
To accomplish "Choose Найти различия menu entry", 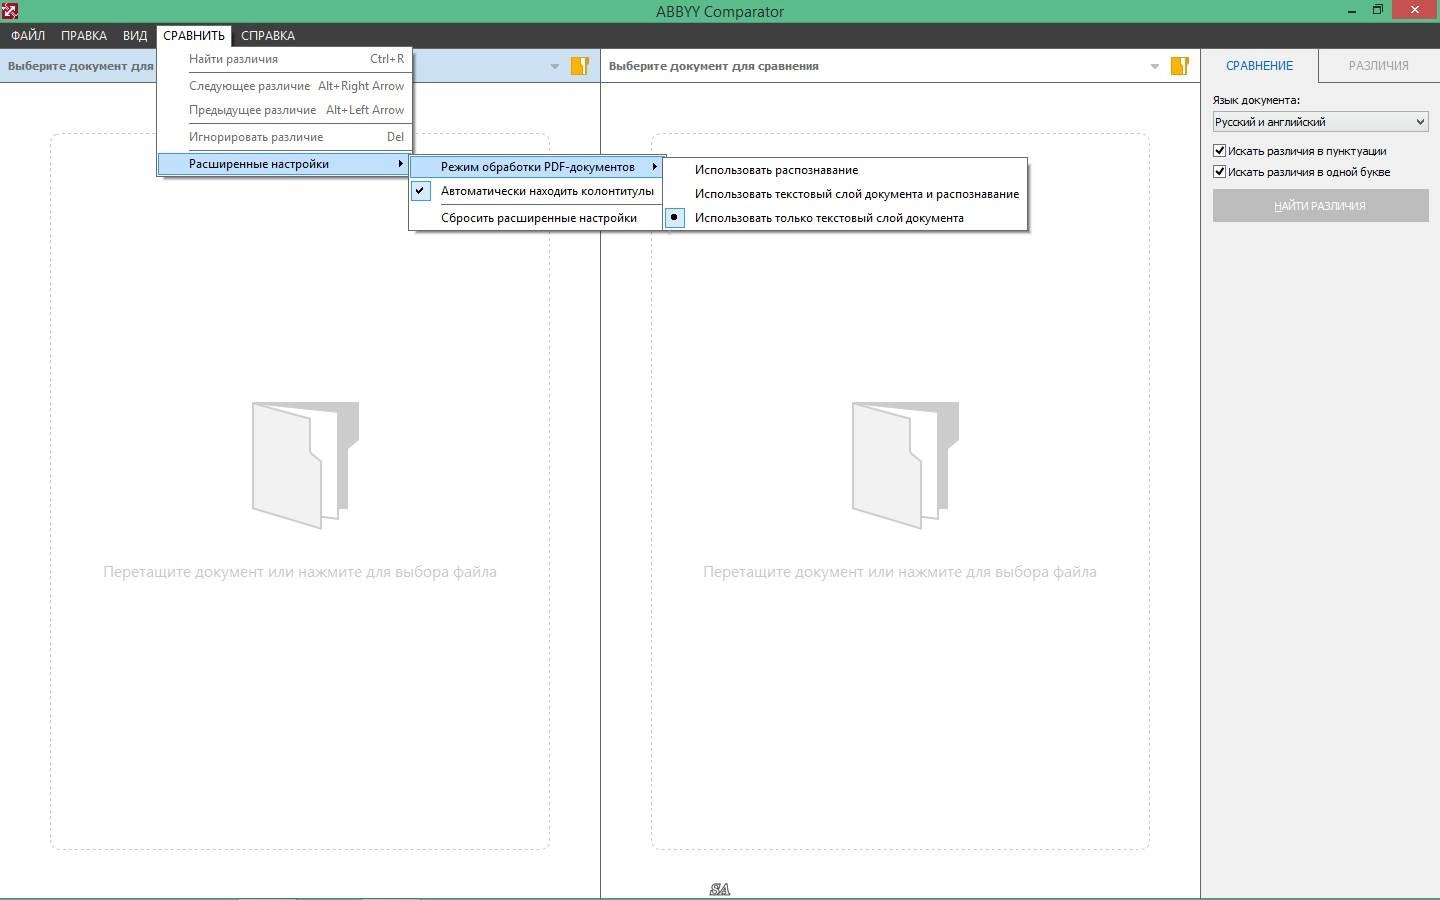I will (285, 59).
